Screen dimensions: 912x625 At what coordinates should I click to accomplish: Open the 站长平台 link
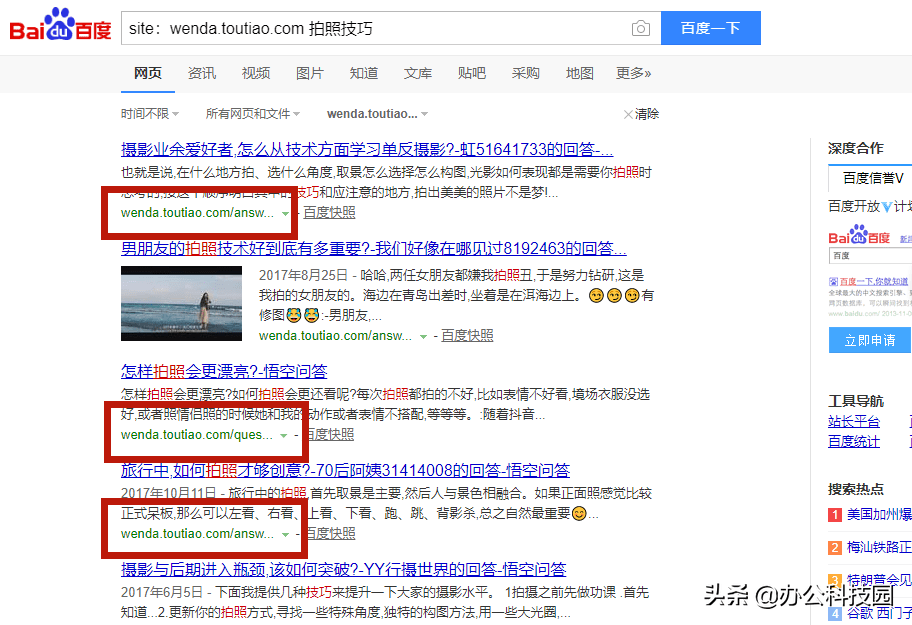point(854,422)
